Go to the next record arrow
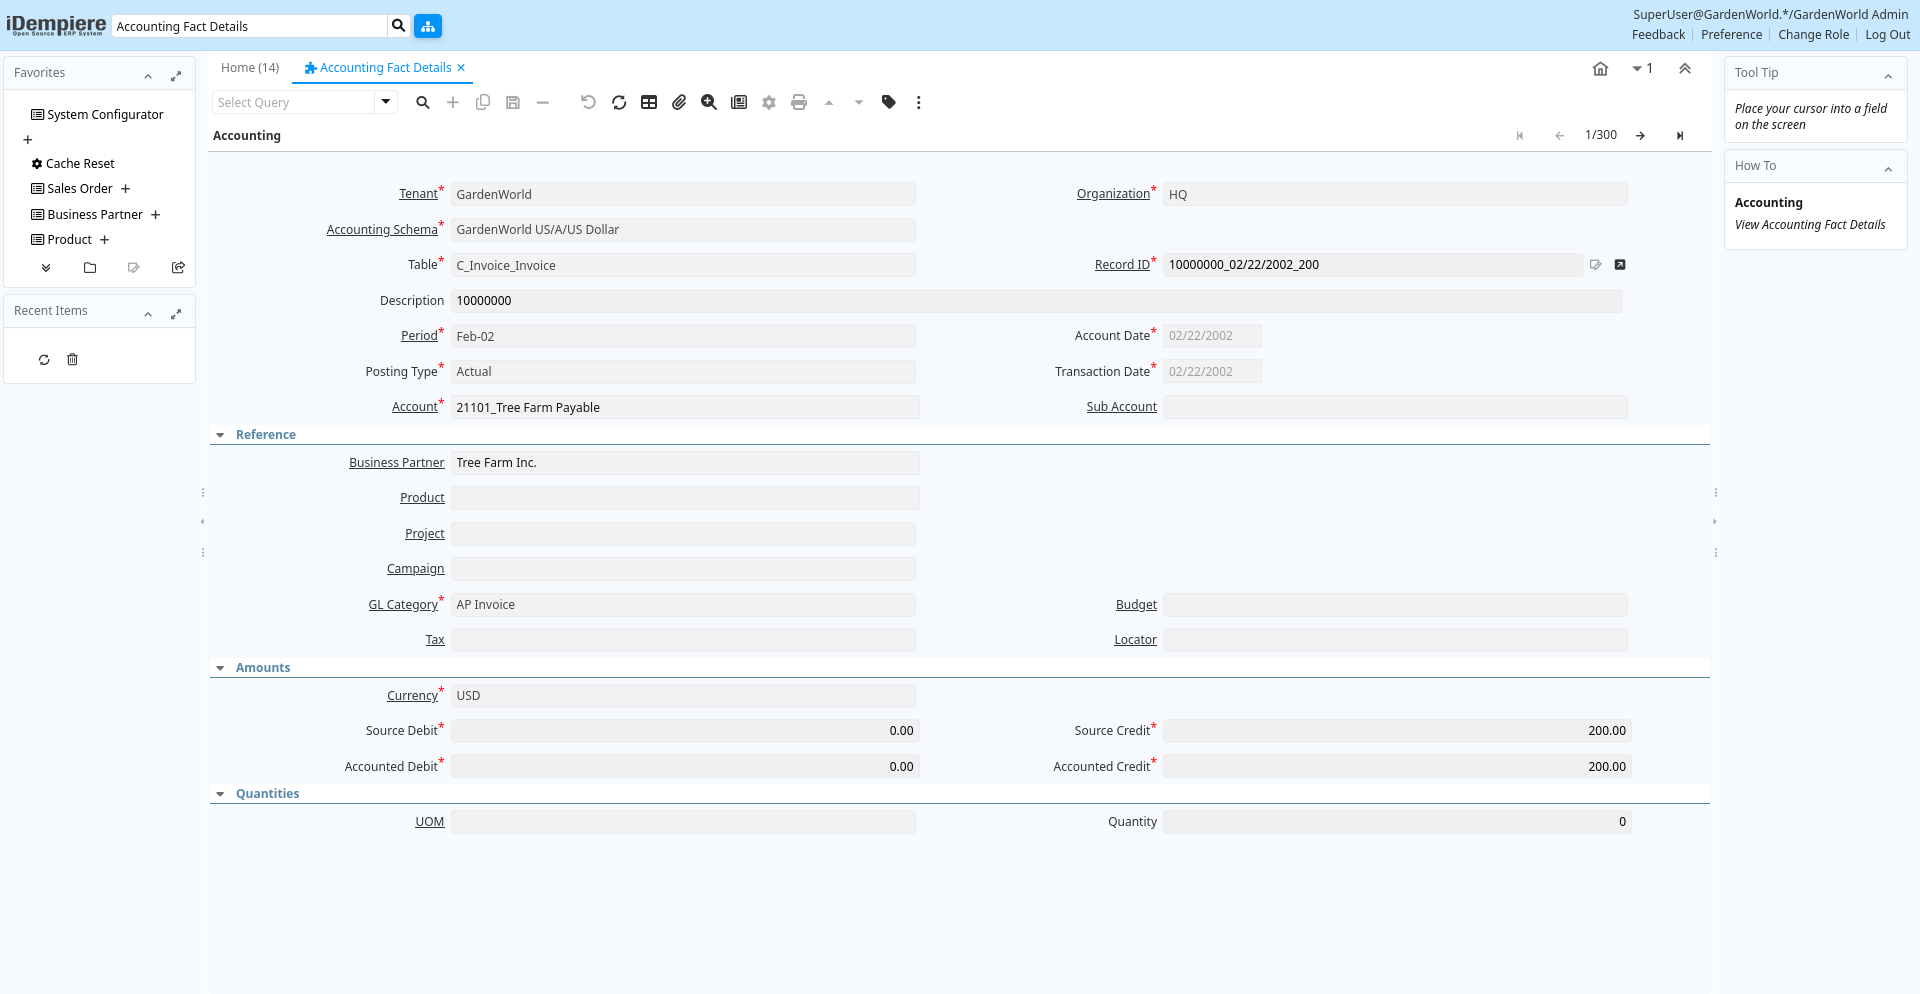 tap(1640, 136)
